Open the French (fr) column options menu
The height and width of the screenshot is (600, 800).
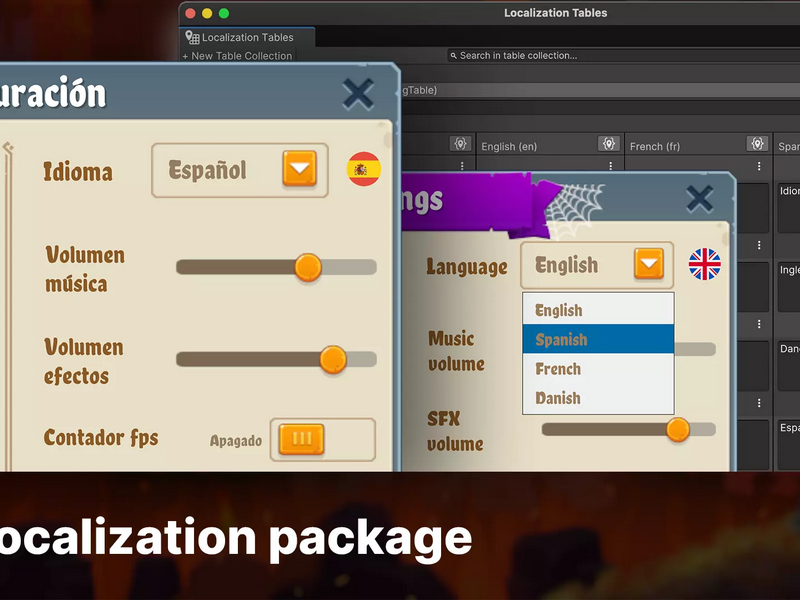pos(759,166)
